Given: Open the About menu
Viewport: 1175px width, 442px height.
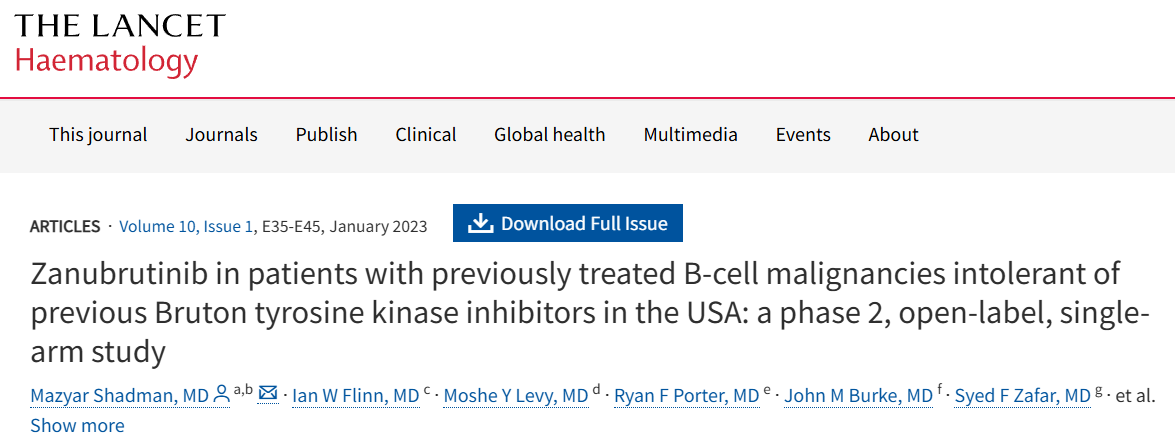Looking at the screenshot, I should click(893, 134).
